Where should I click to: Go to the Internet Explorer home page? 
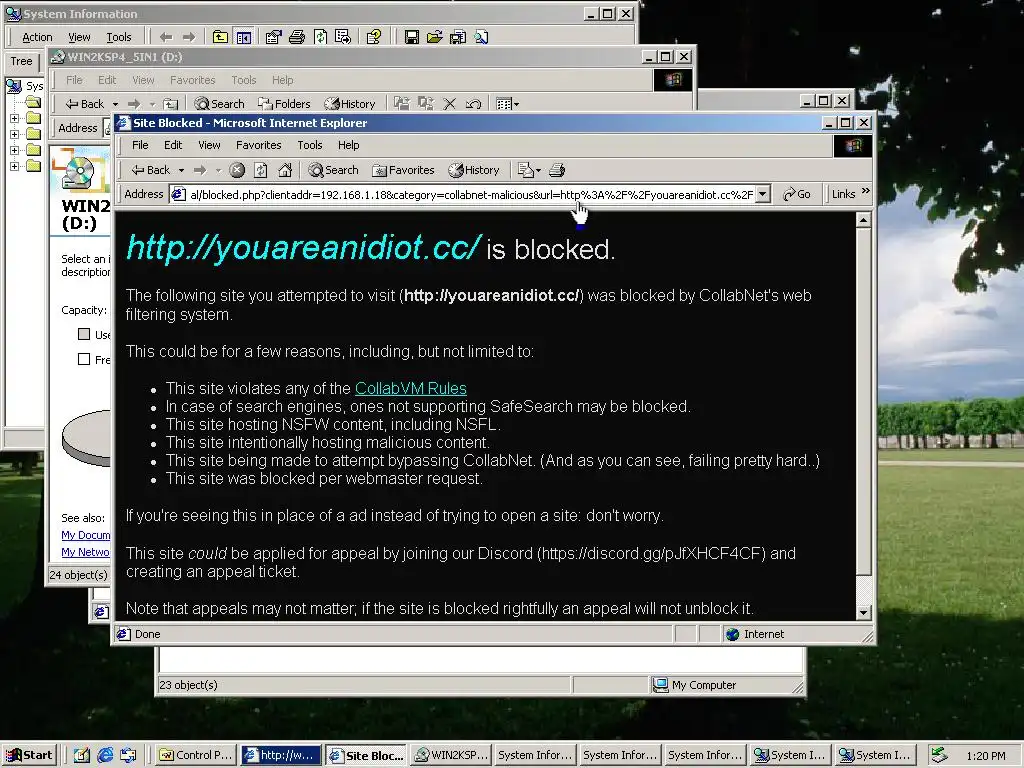point(285,170)
